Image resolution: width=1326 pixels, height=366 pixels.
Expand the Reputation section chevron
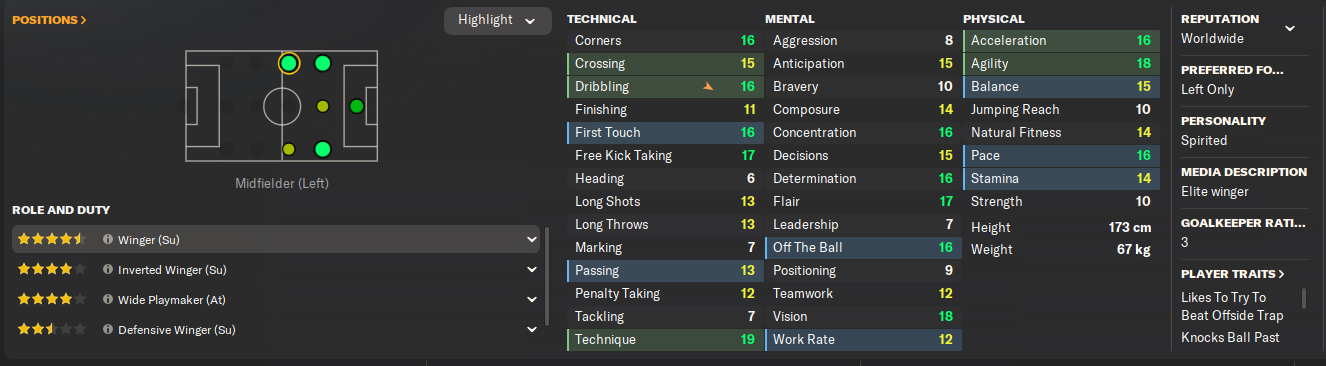[1290, 28]
